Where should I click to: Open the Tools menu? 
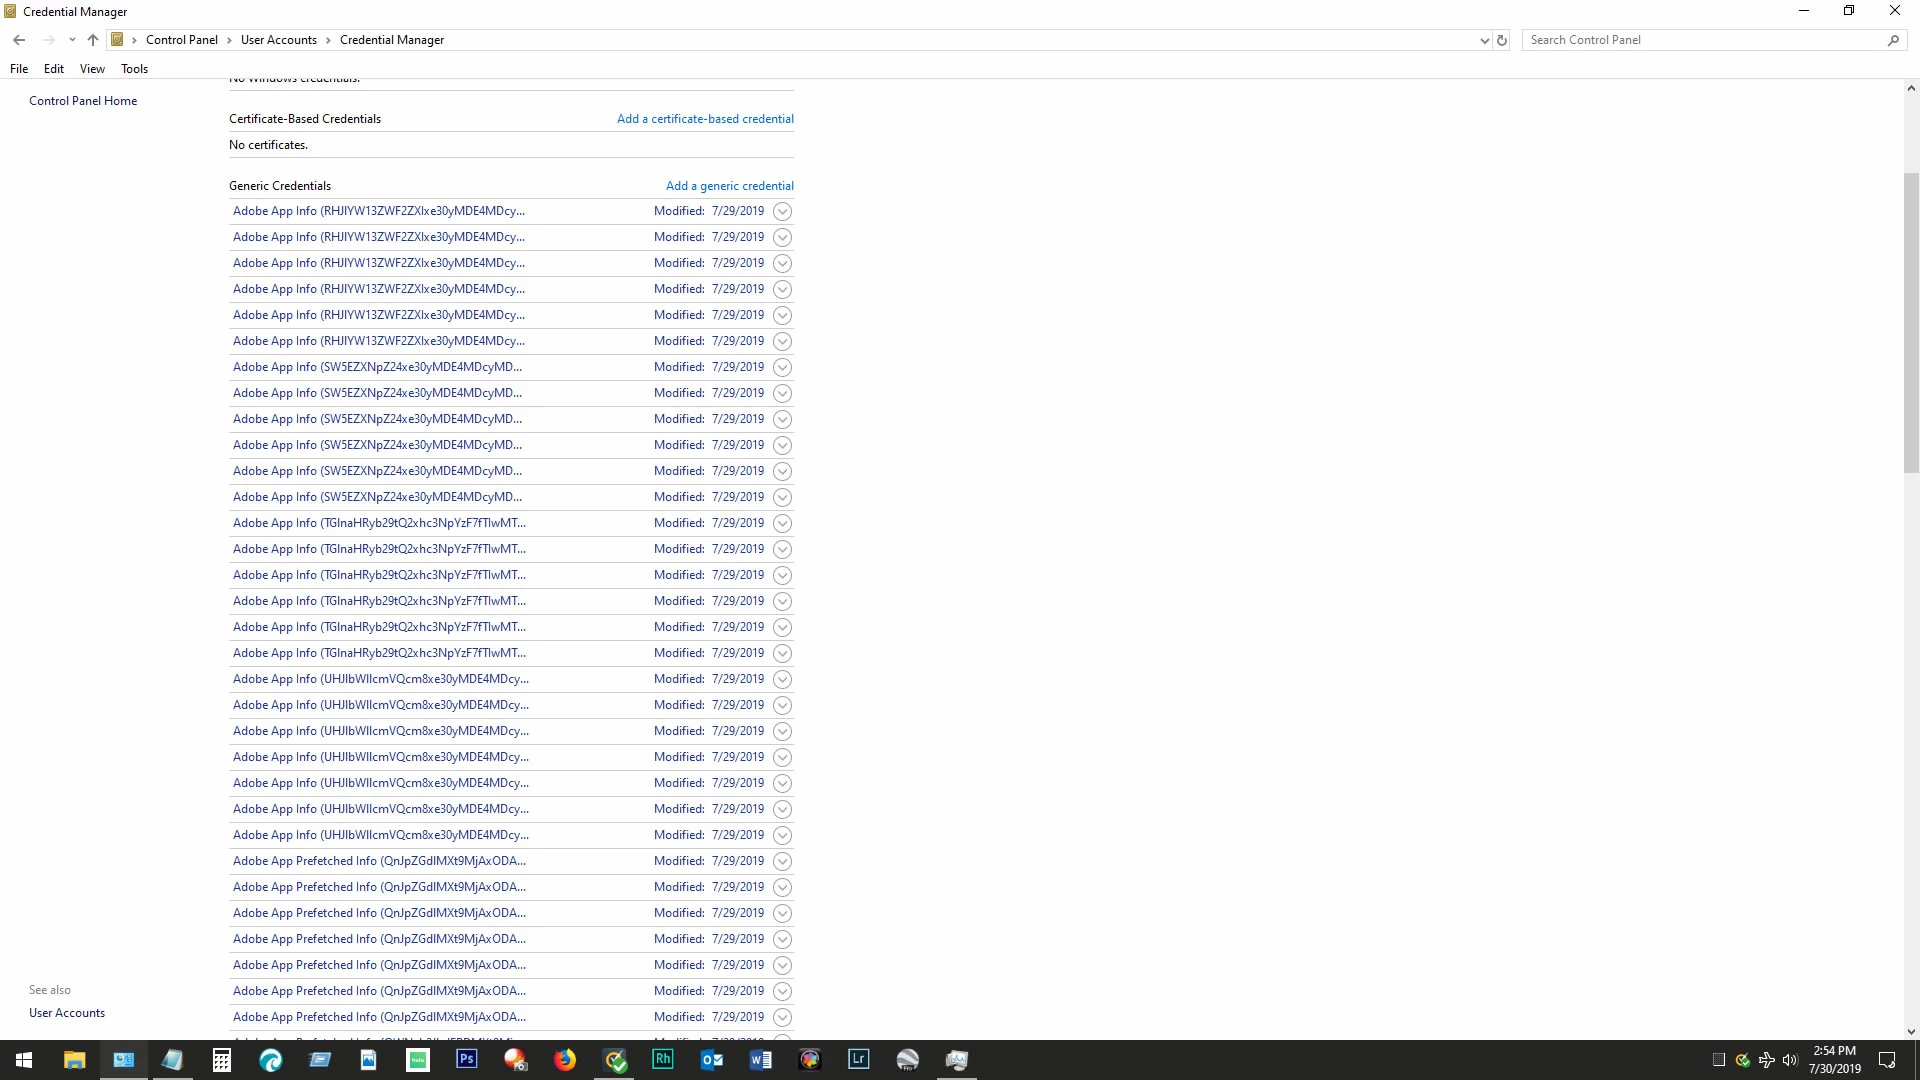click(x=134, y=69)
